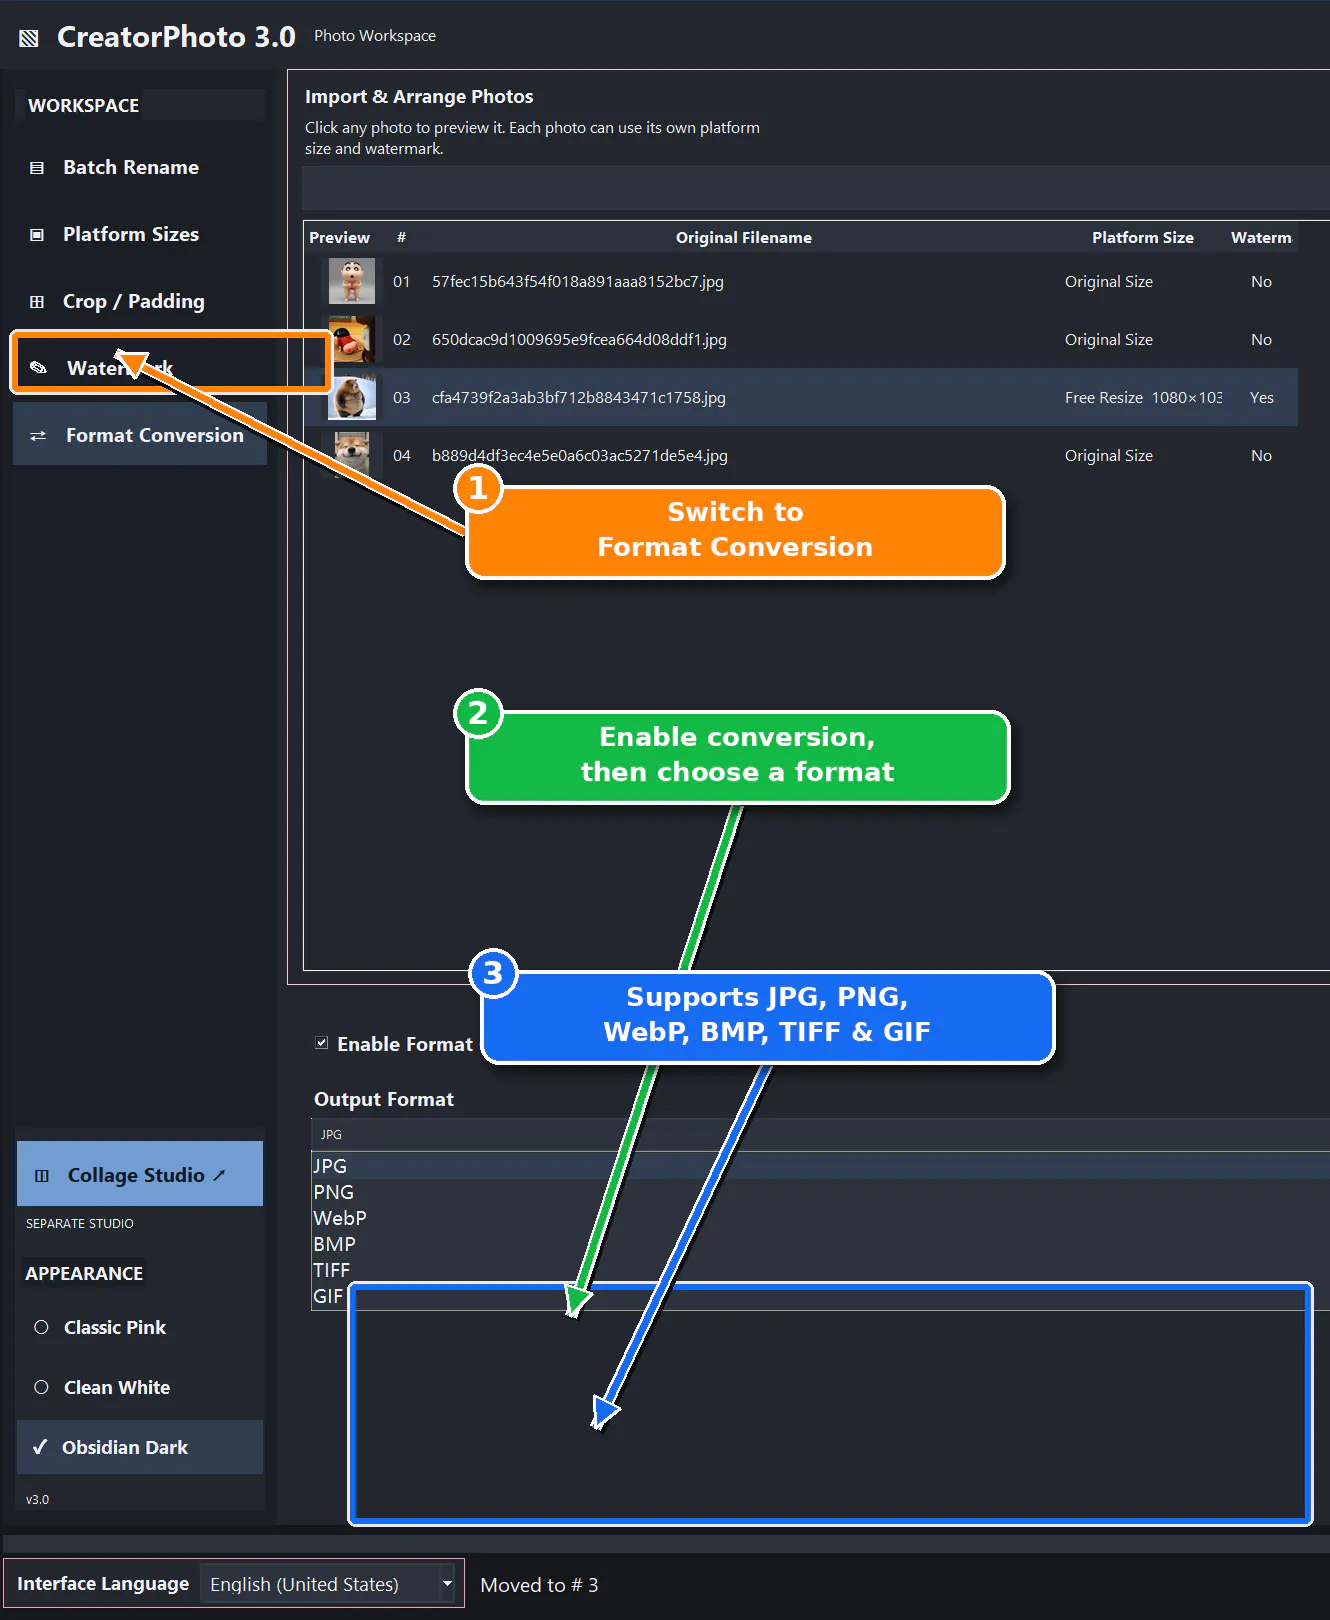
Task: Click the Platform Sizes frame icon
Action: click(x=37, y=235)
